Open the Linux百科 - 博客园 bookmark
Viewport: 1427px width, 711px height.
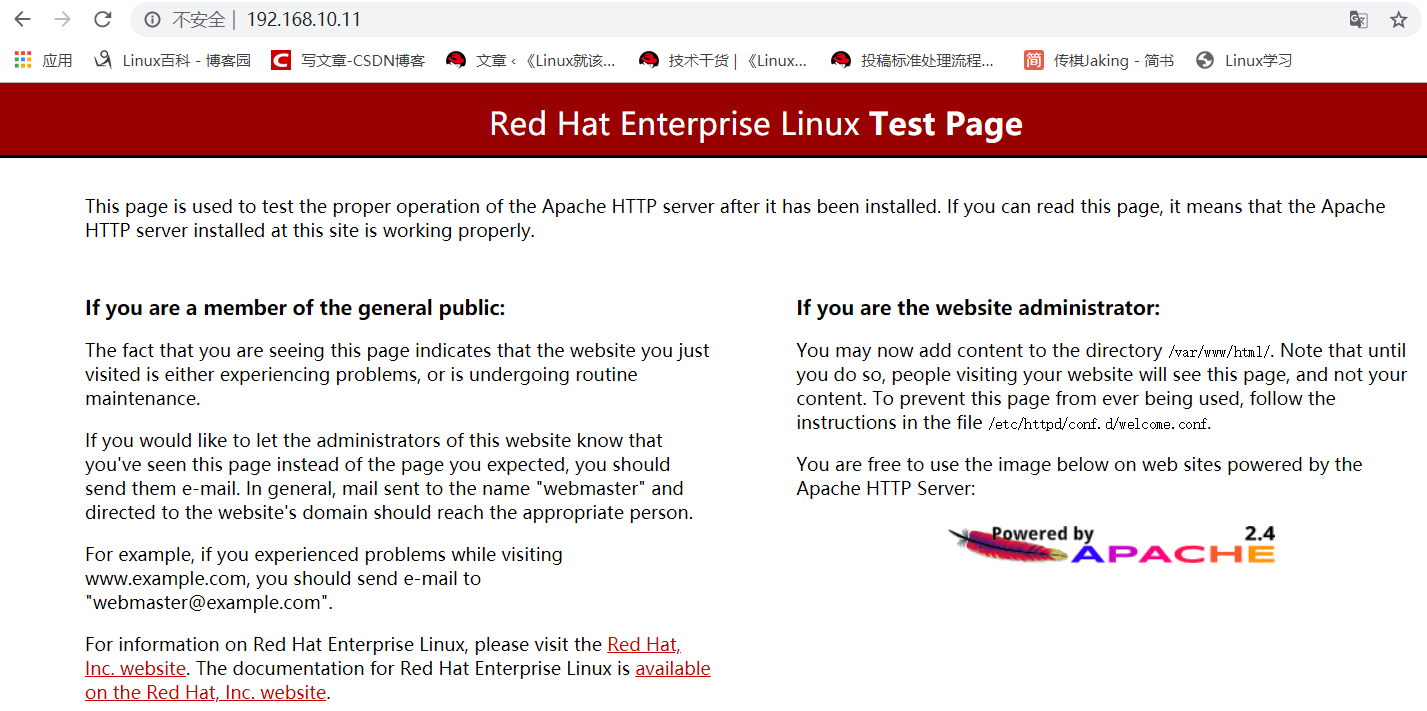(172, 60)
